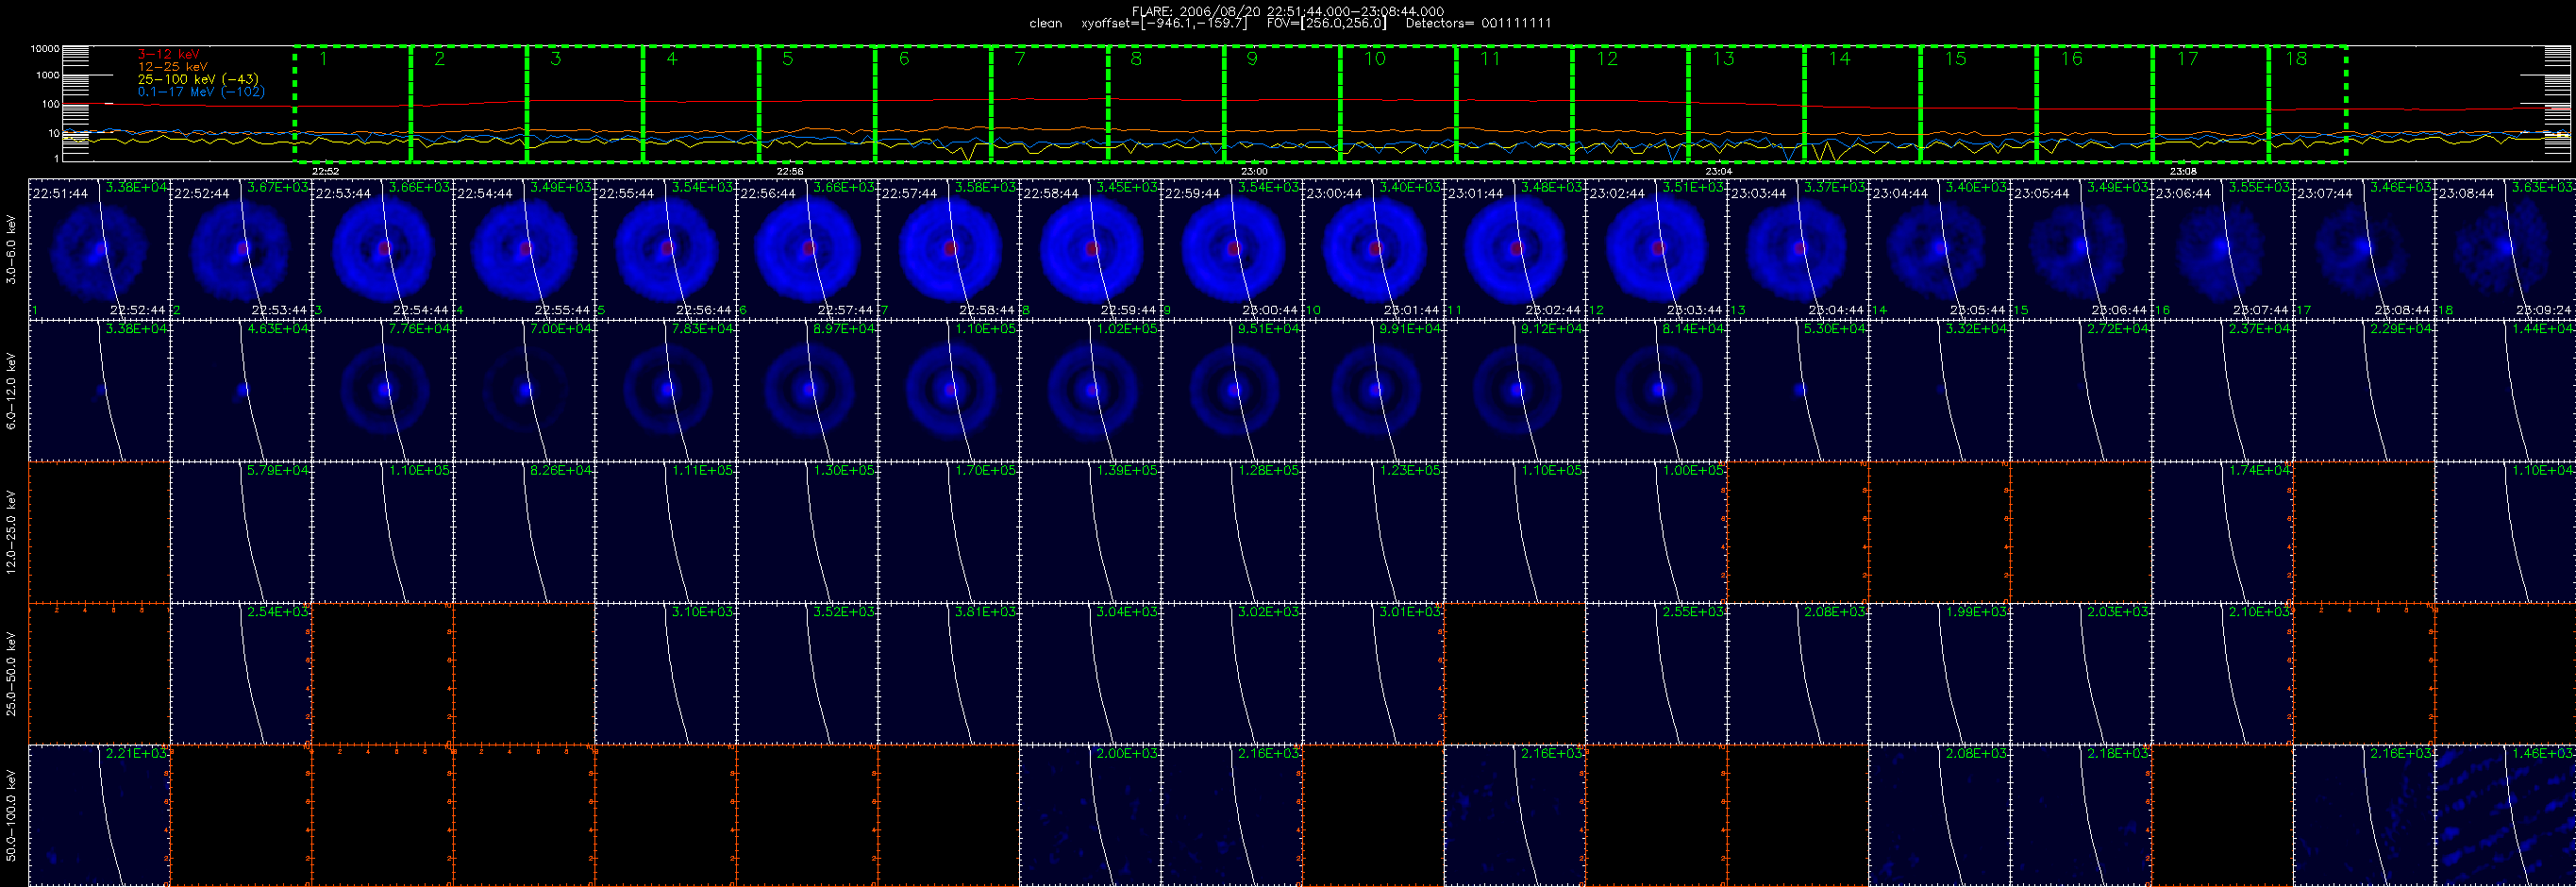
Task: Click the blue '0.1-17 MeV (-102)' legend entry
Action: tap(200, 92)
